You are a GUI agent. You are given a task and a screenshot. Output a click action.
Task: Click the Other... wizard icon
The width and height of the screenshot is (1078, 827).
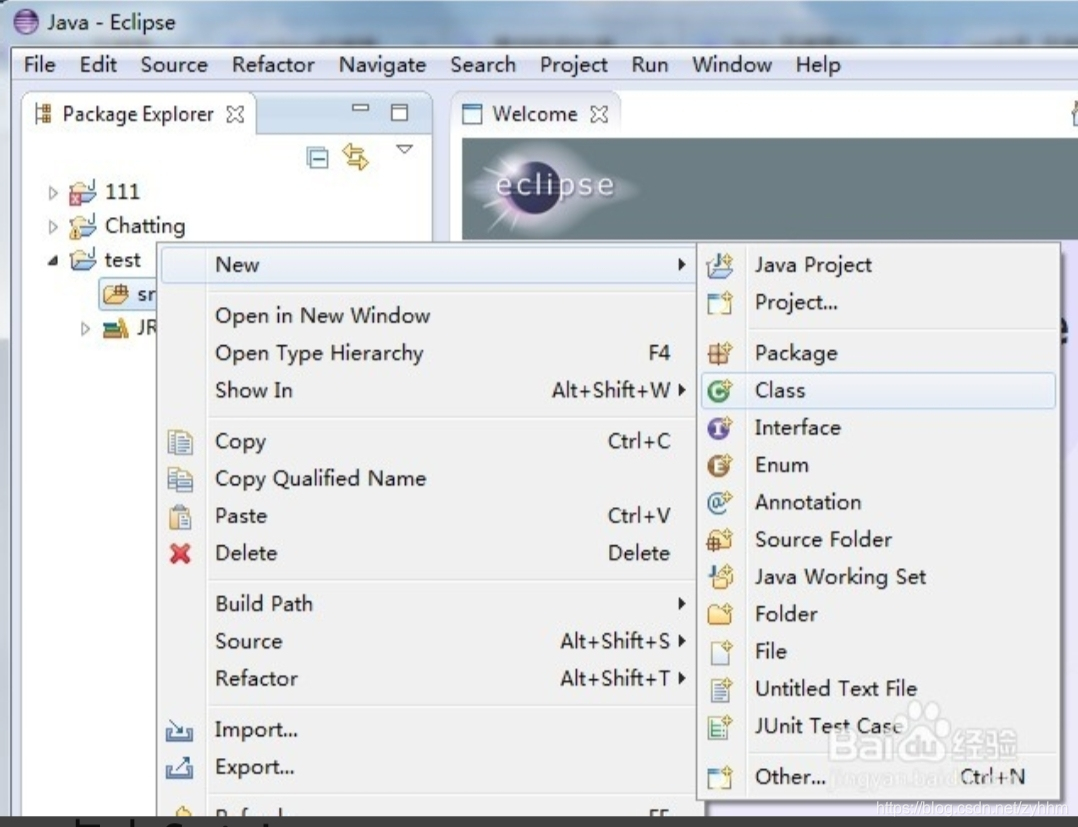(720, 778)
